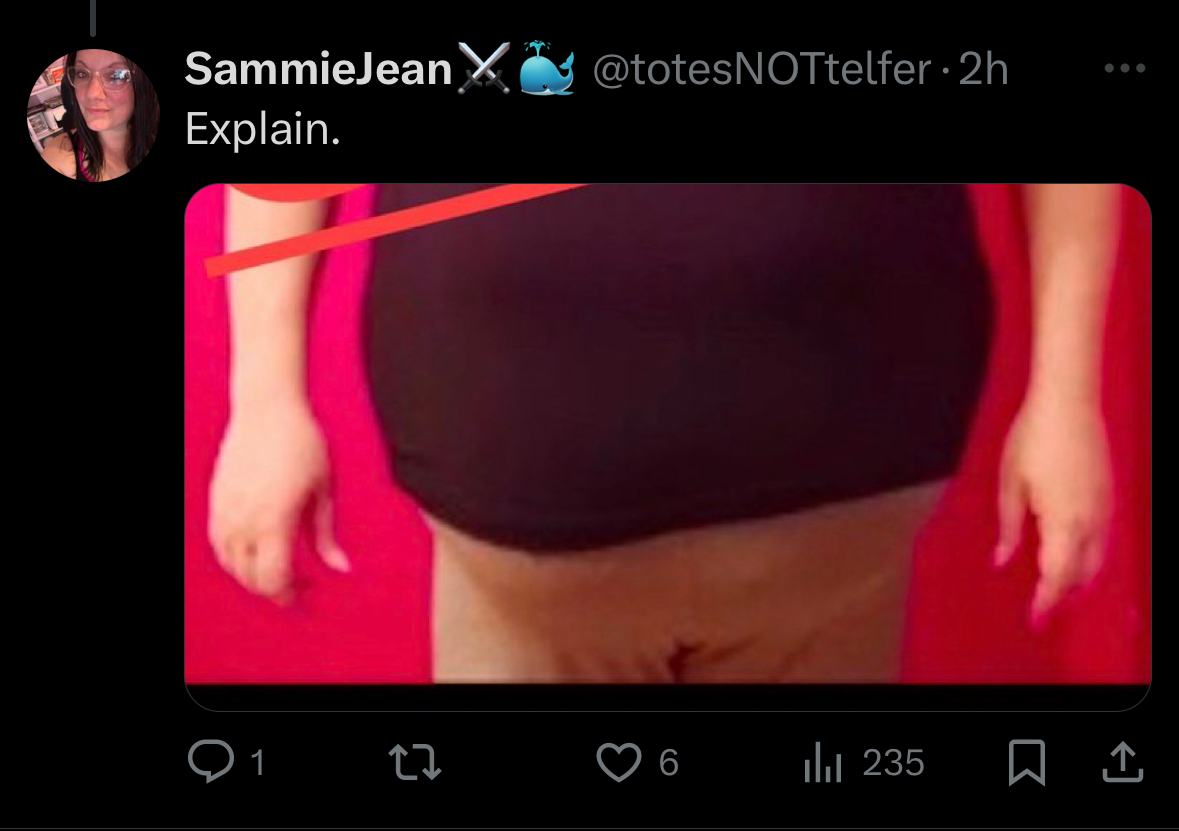
Task: Open SammieJean's profile picture
Action: click(93, 115)
